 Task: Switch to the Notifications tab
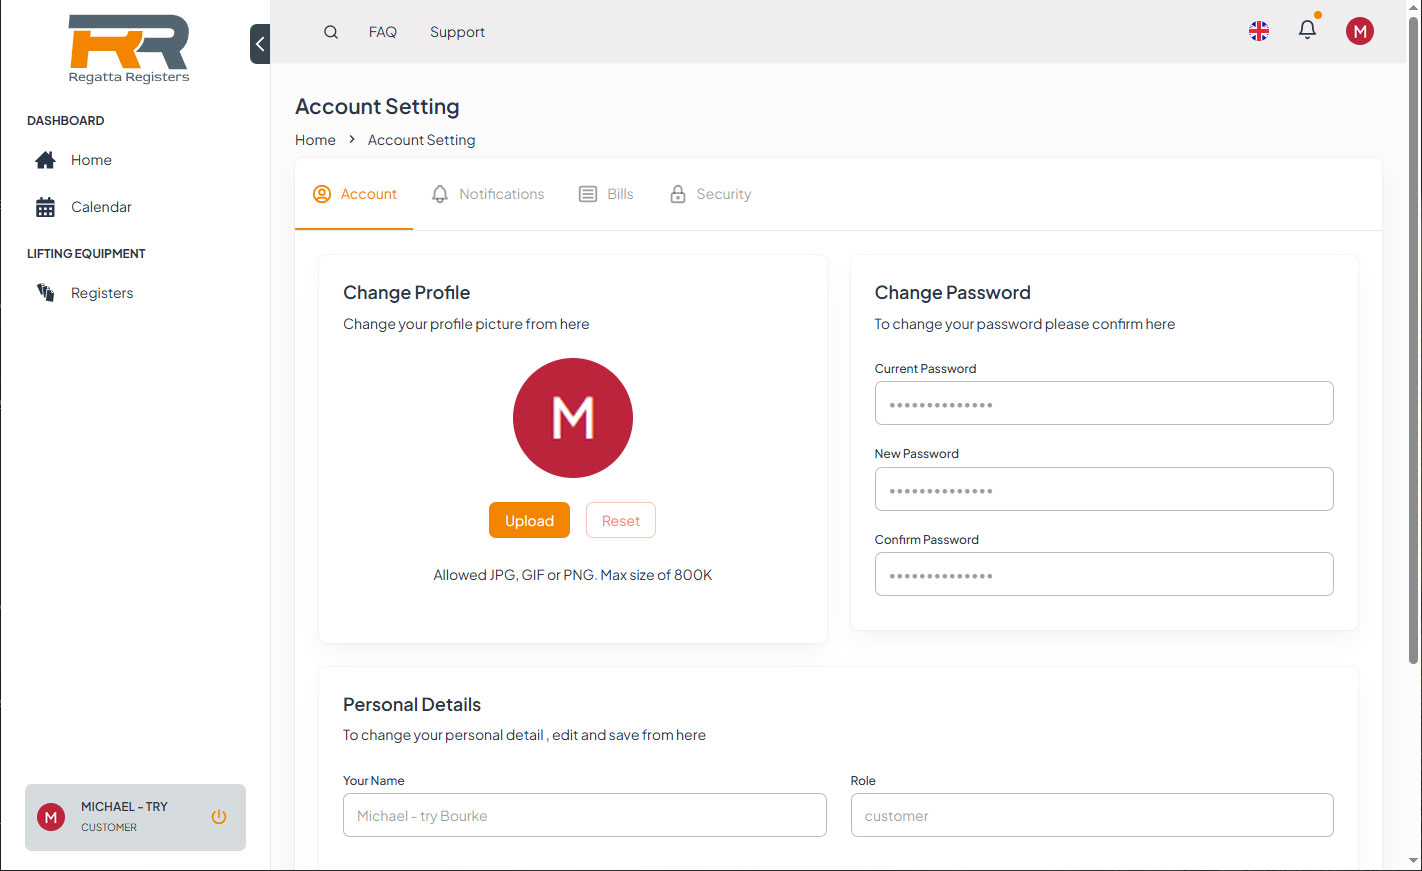[x=488, y=193]
